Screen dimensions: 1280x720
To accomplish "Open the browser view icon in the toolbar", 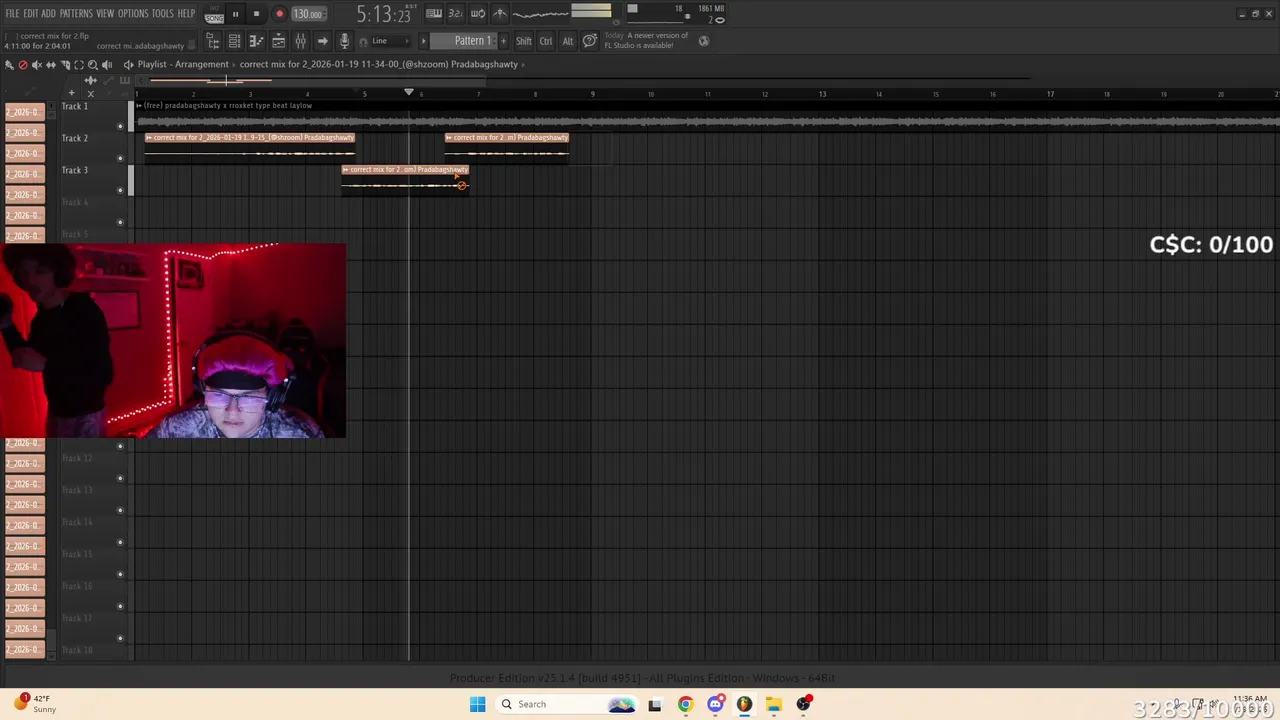I will point(213,41).
